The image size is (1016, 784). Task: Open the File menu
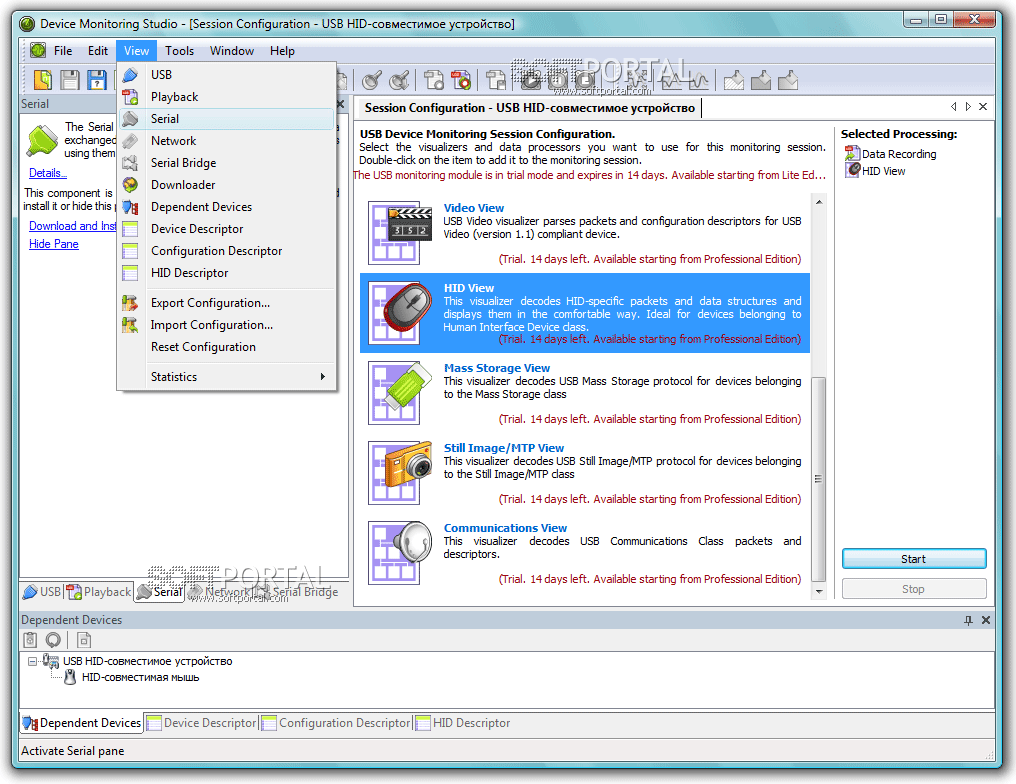click(63, 51)
